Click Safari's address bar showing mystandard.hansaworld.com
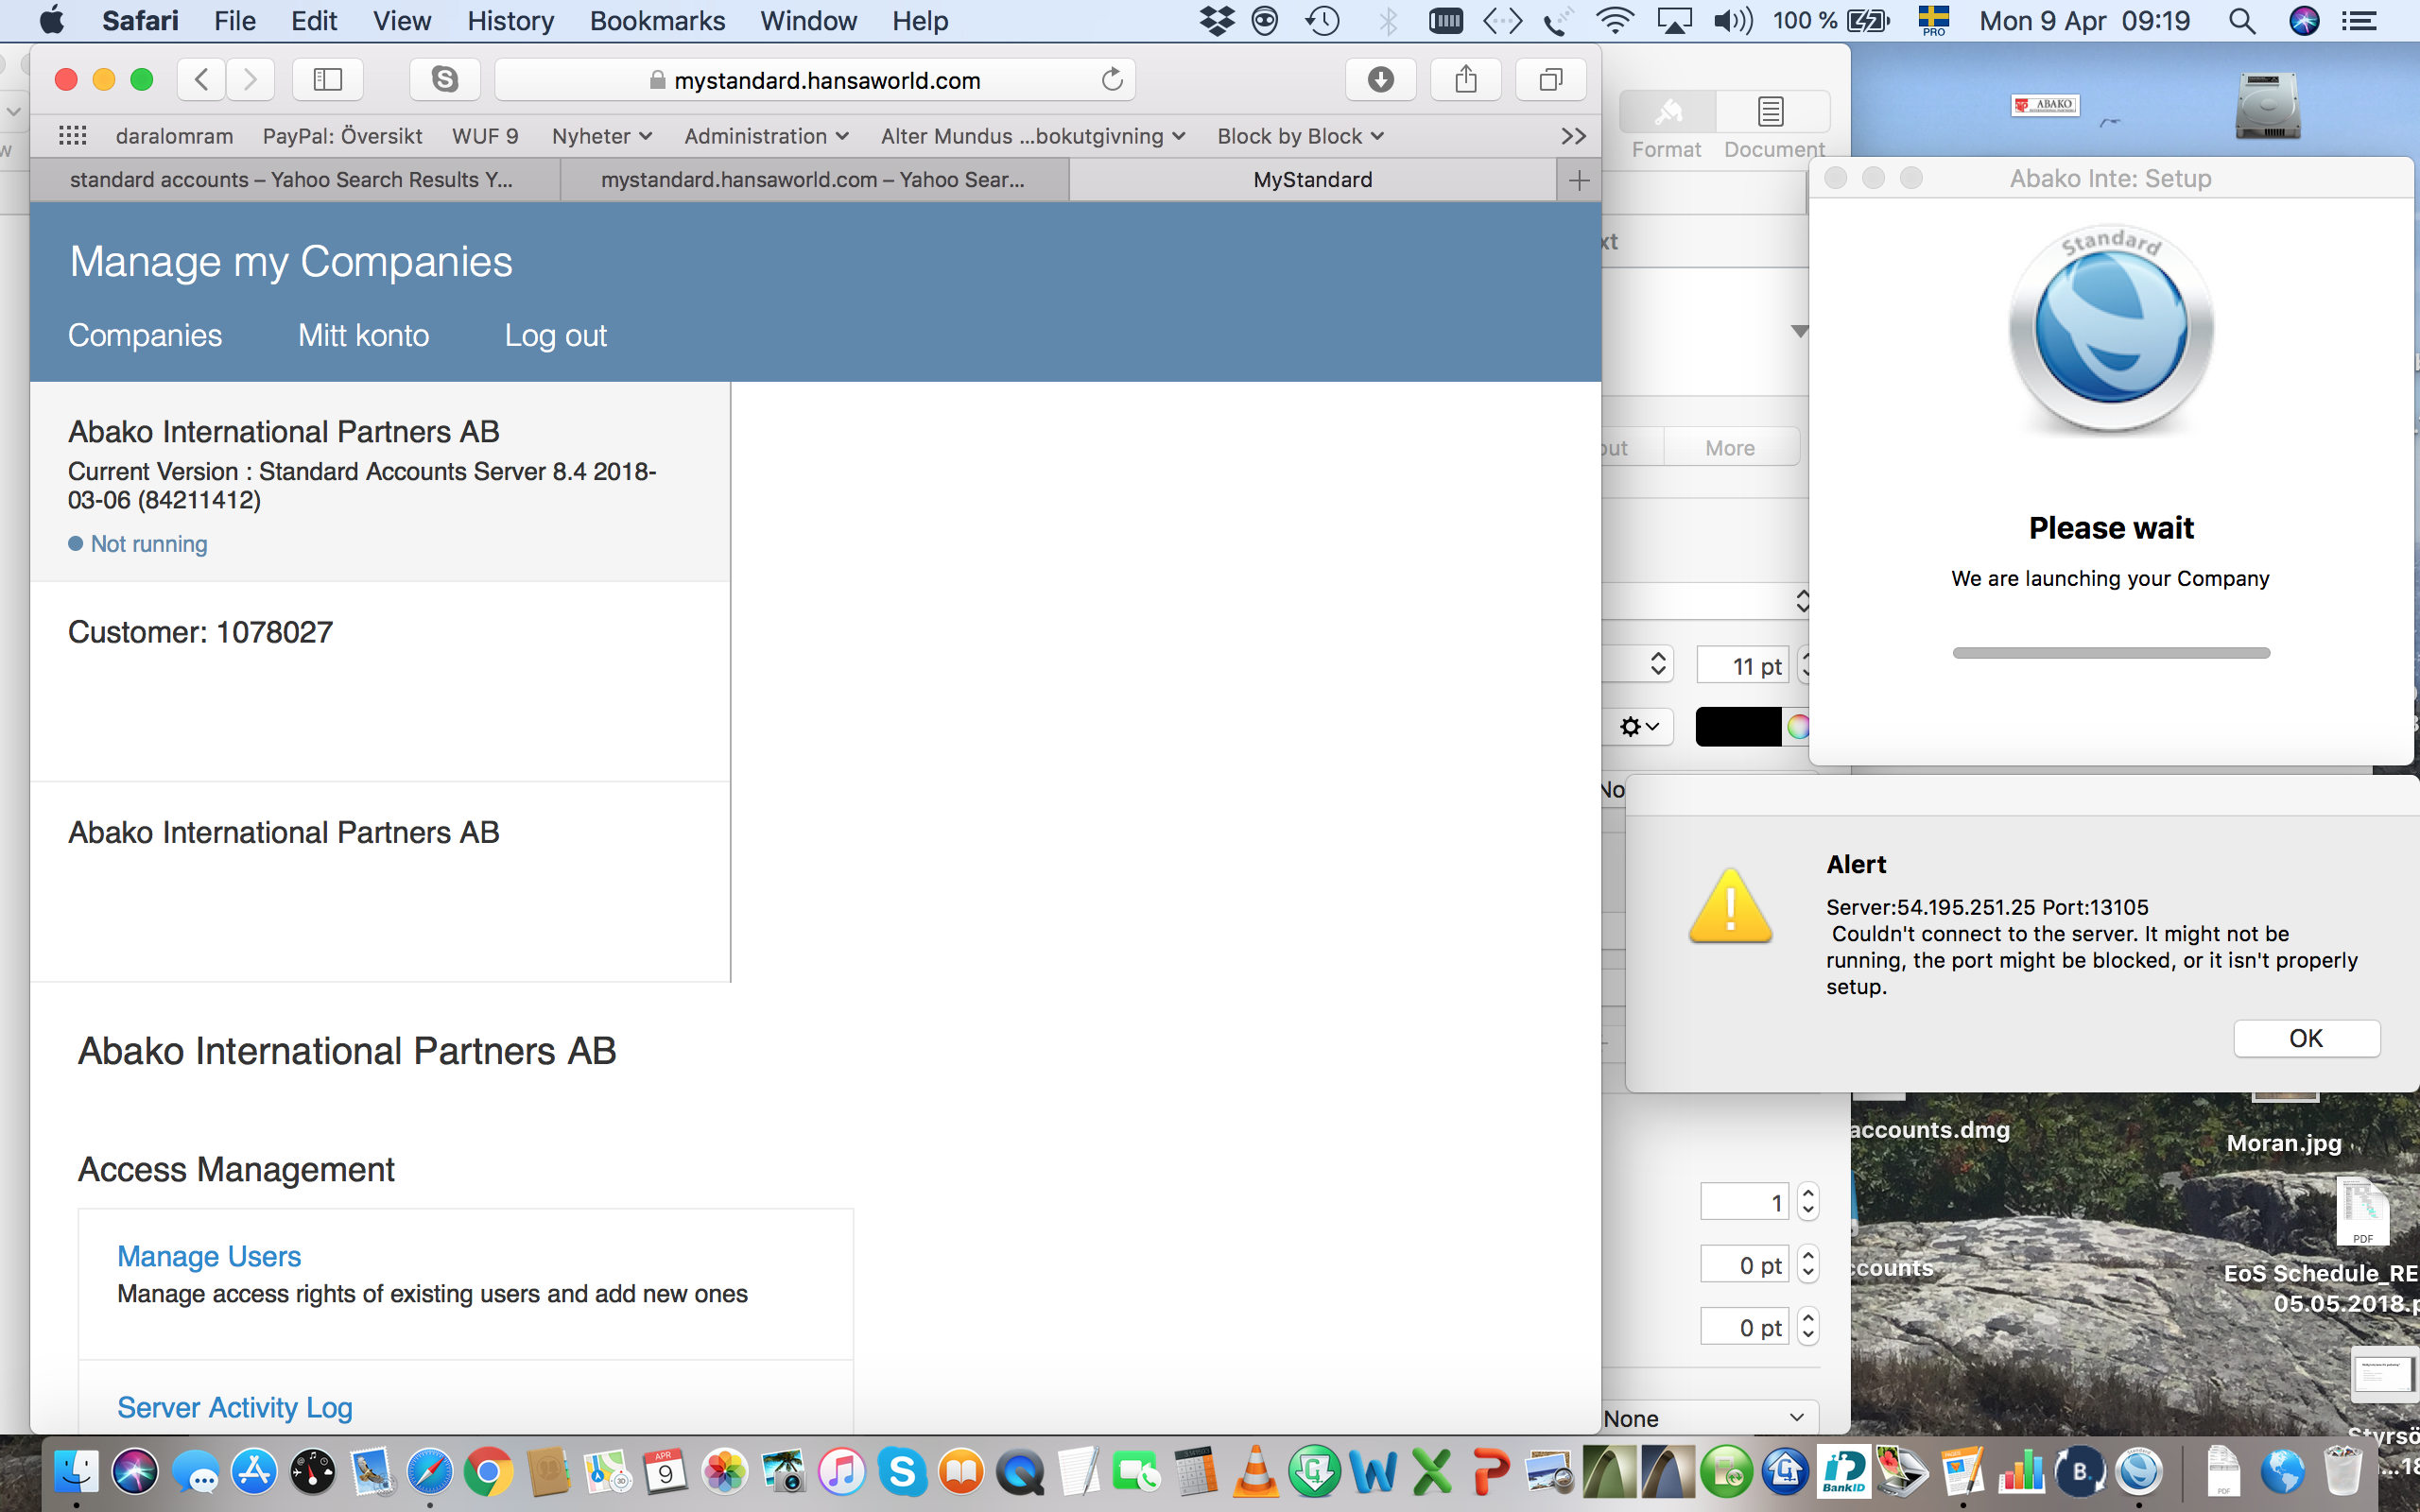2420x1512 pixels. 815,80
